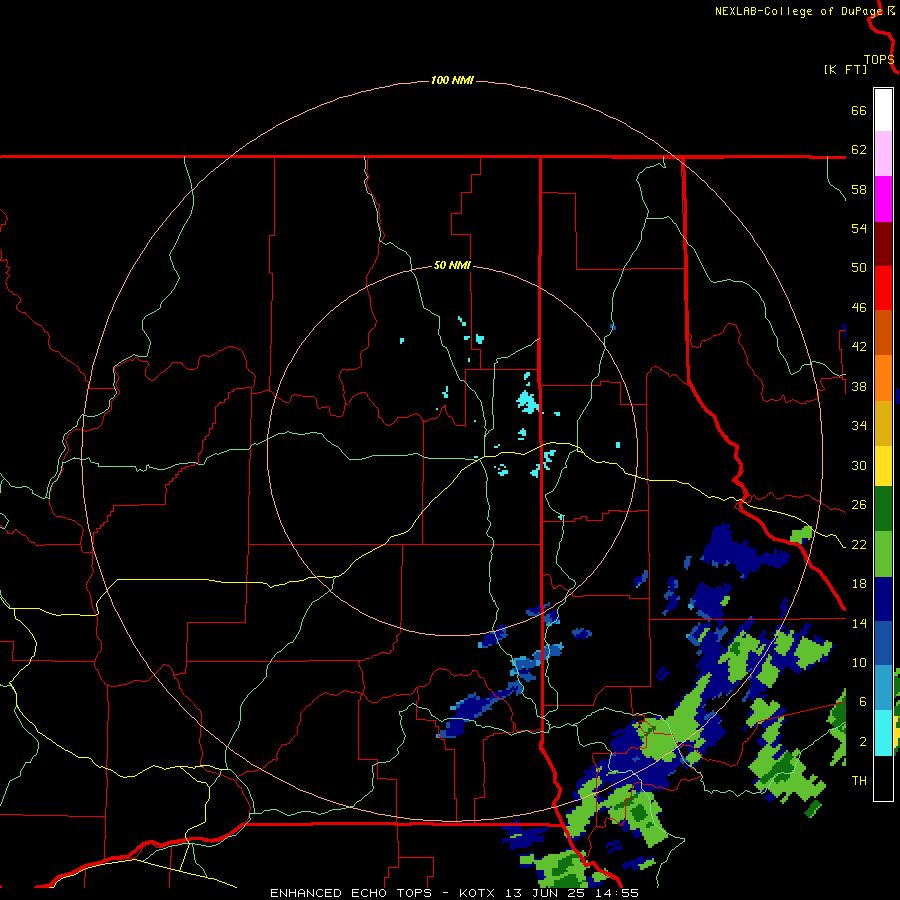Click the legend value "22"
This screenshot has height=900, width=900.
859,545
